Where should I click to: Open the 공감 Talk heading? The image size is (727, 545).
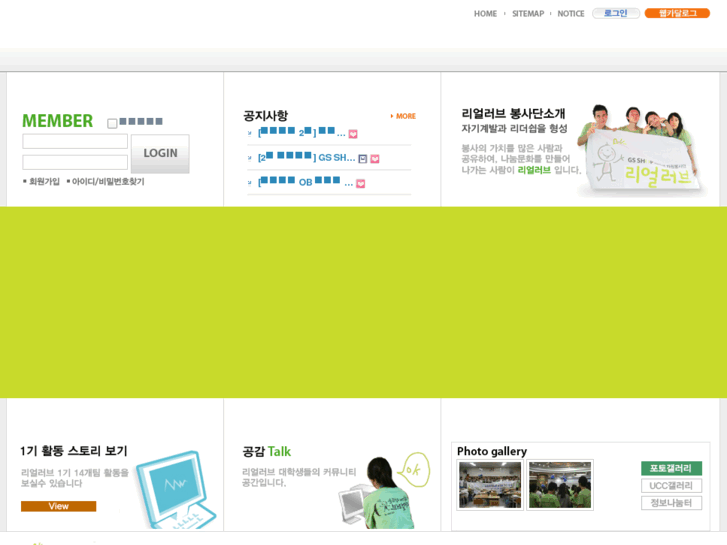coord(266,451)
